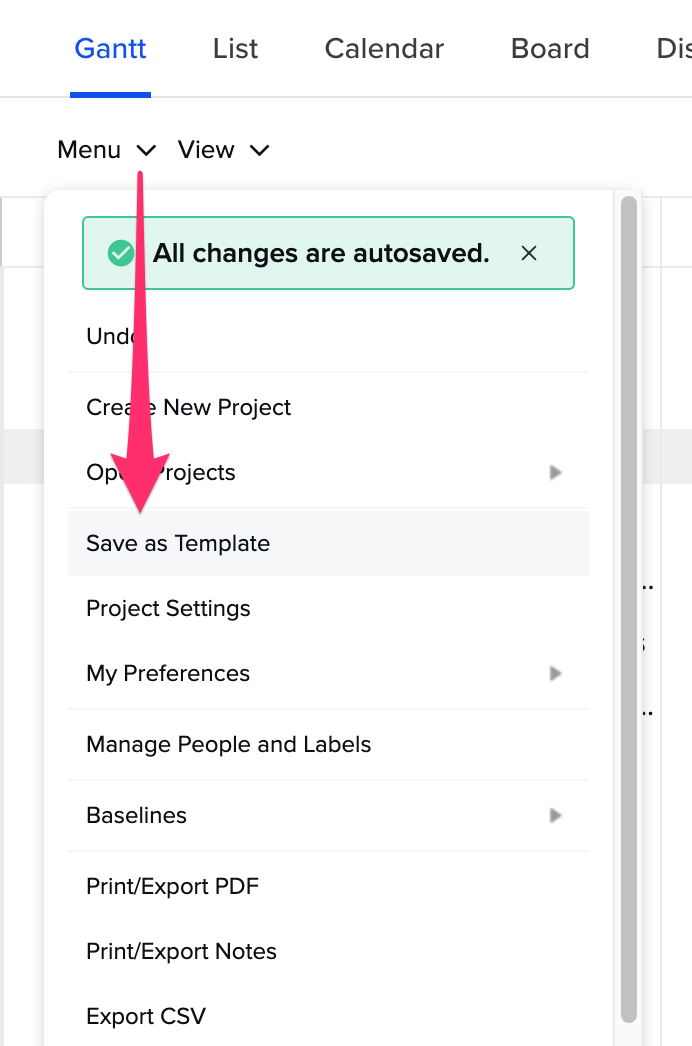Switch to the Calendar tab
Image resolution: width=692 pixels, height=1046 pixels.
384,48
